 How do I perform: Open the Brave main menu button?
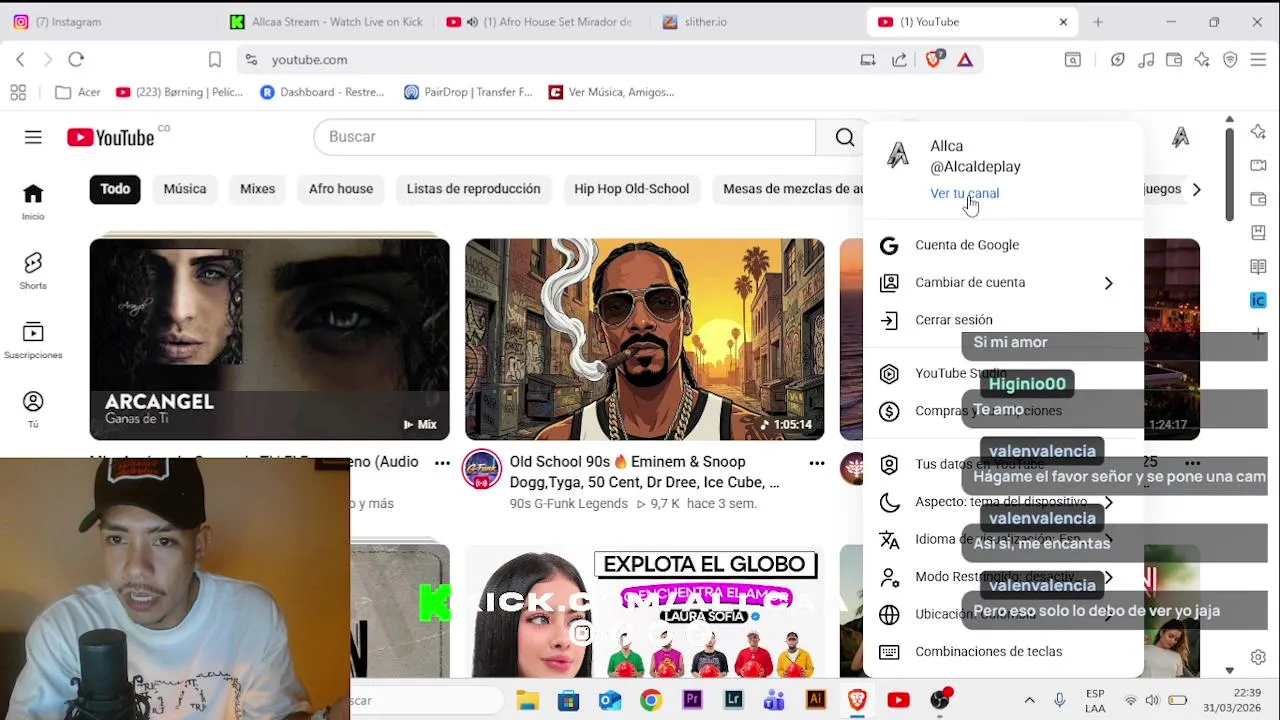coord(1258,60)
